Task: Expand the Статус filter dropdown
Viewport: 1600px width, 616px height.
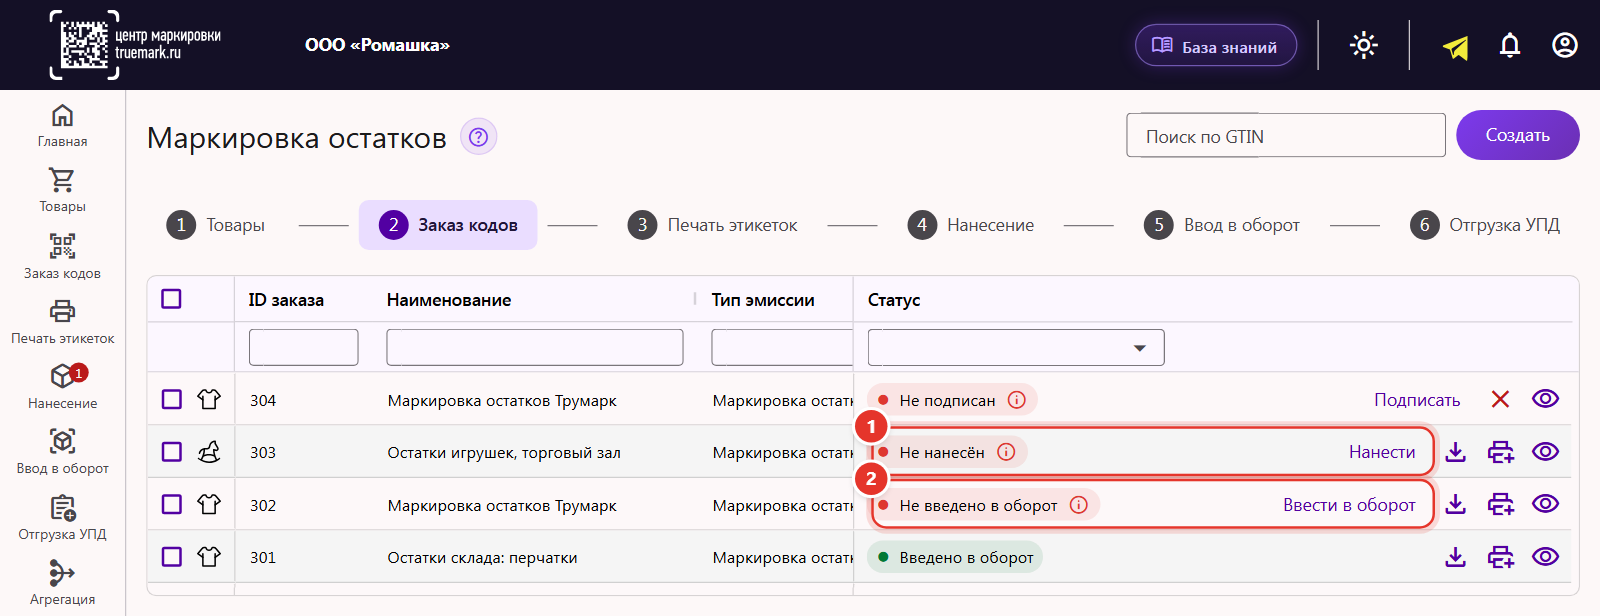Action: 1016,347
